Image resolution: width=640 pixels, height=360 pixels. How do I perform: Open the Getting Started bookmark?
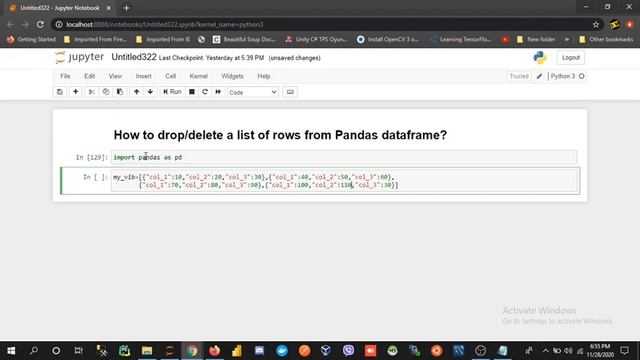(31, 39)
